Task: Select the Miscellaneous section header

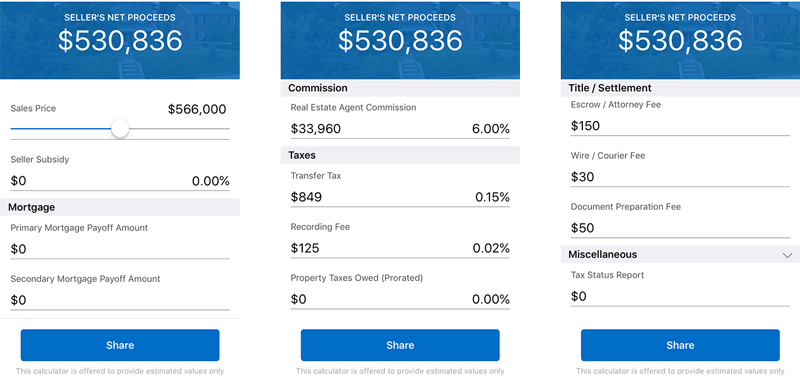Action: [680, 254]
